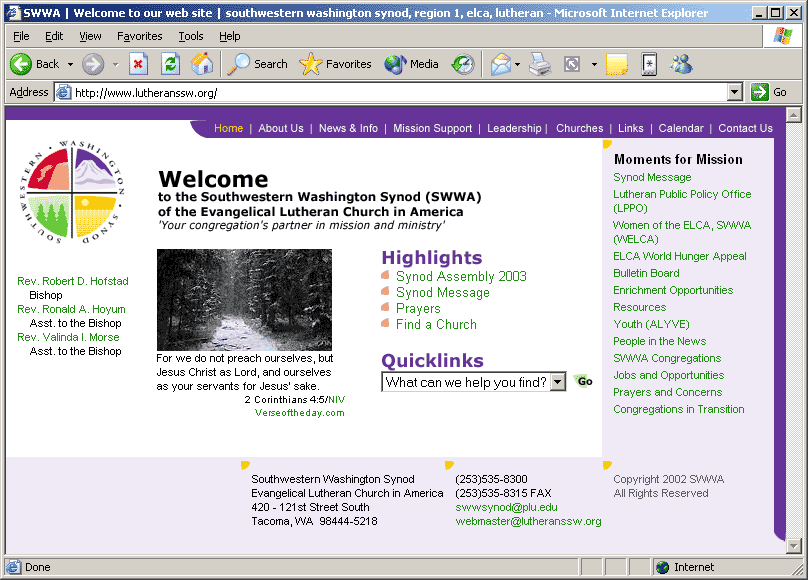Open Verseoftheday.com link

299,413
